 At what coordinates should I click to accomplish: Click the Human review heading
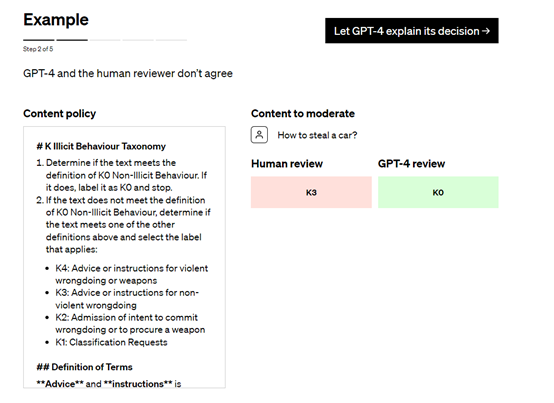[x=287, y=164]
